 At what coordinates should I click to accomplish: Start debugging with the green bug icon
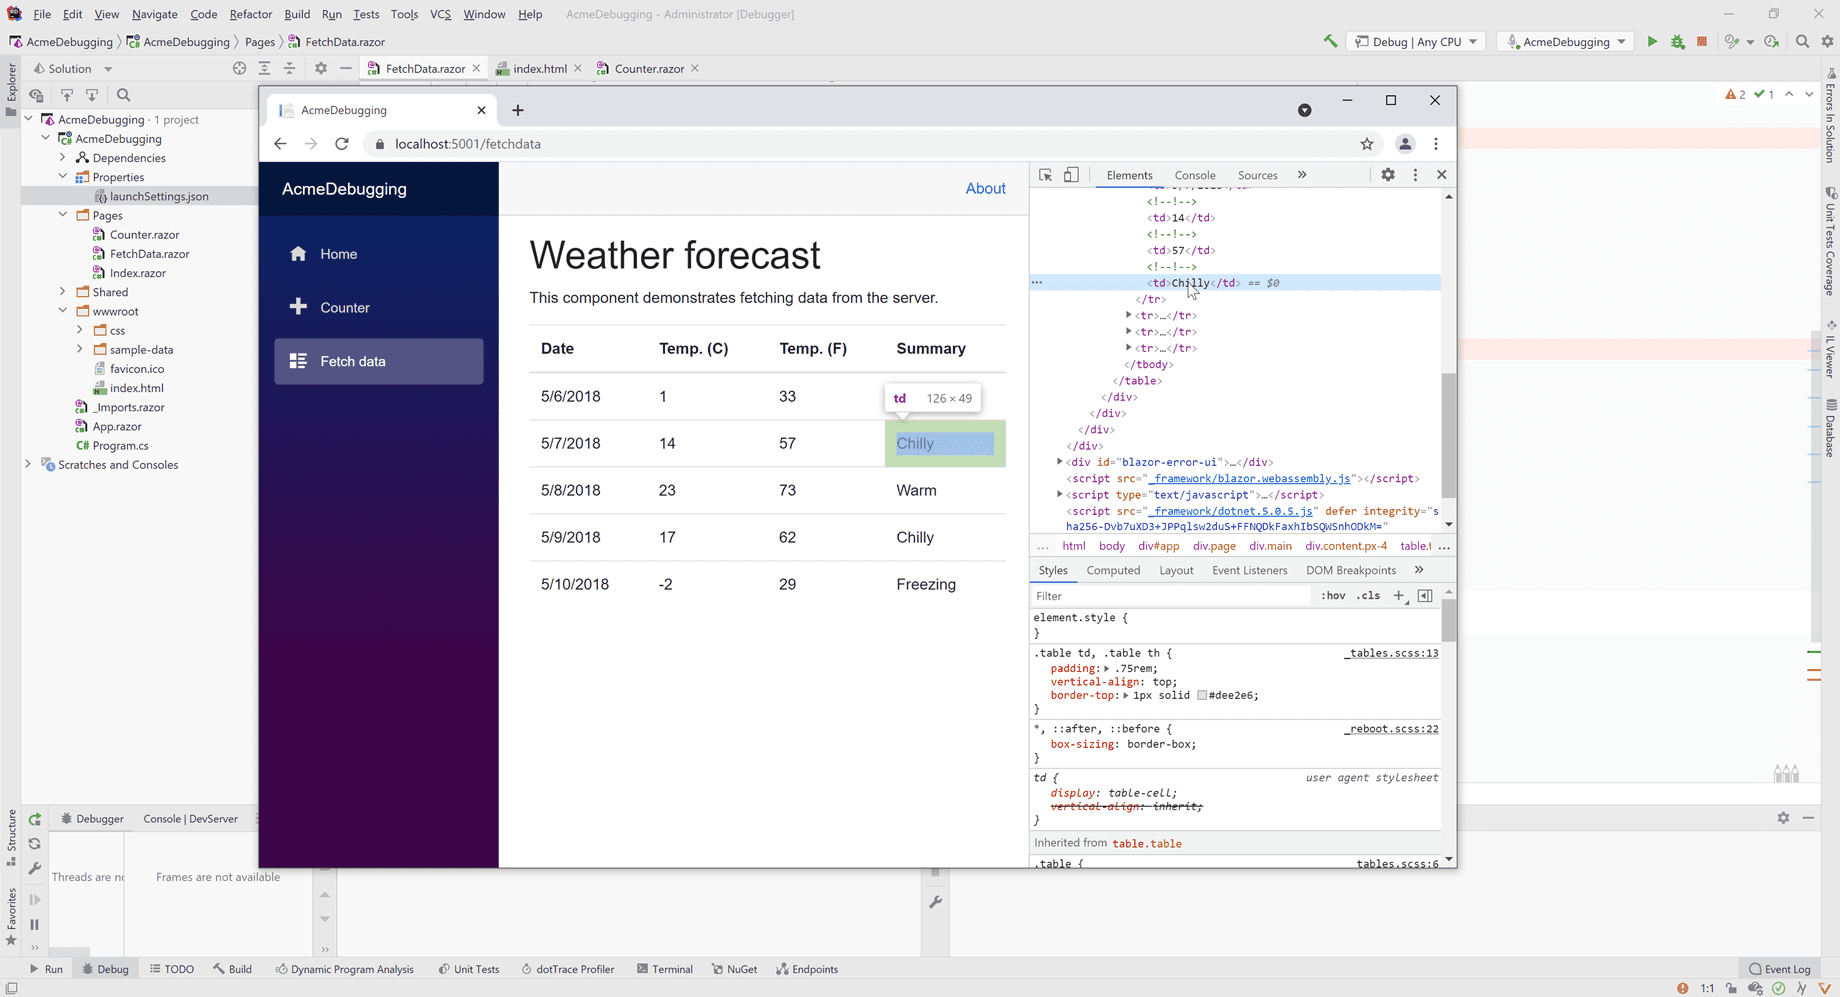[1677, 41]
